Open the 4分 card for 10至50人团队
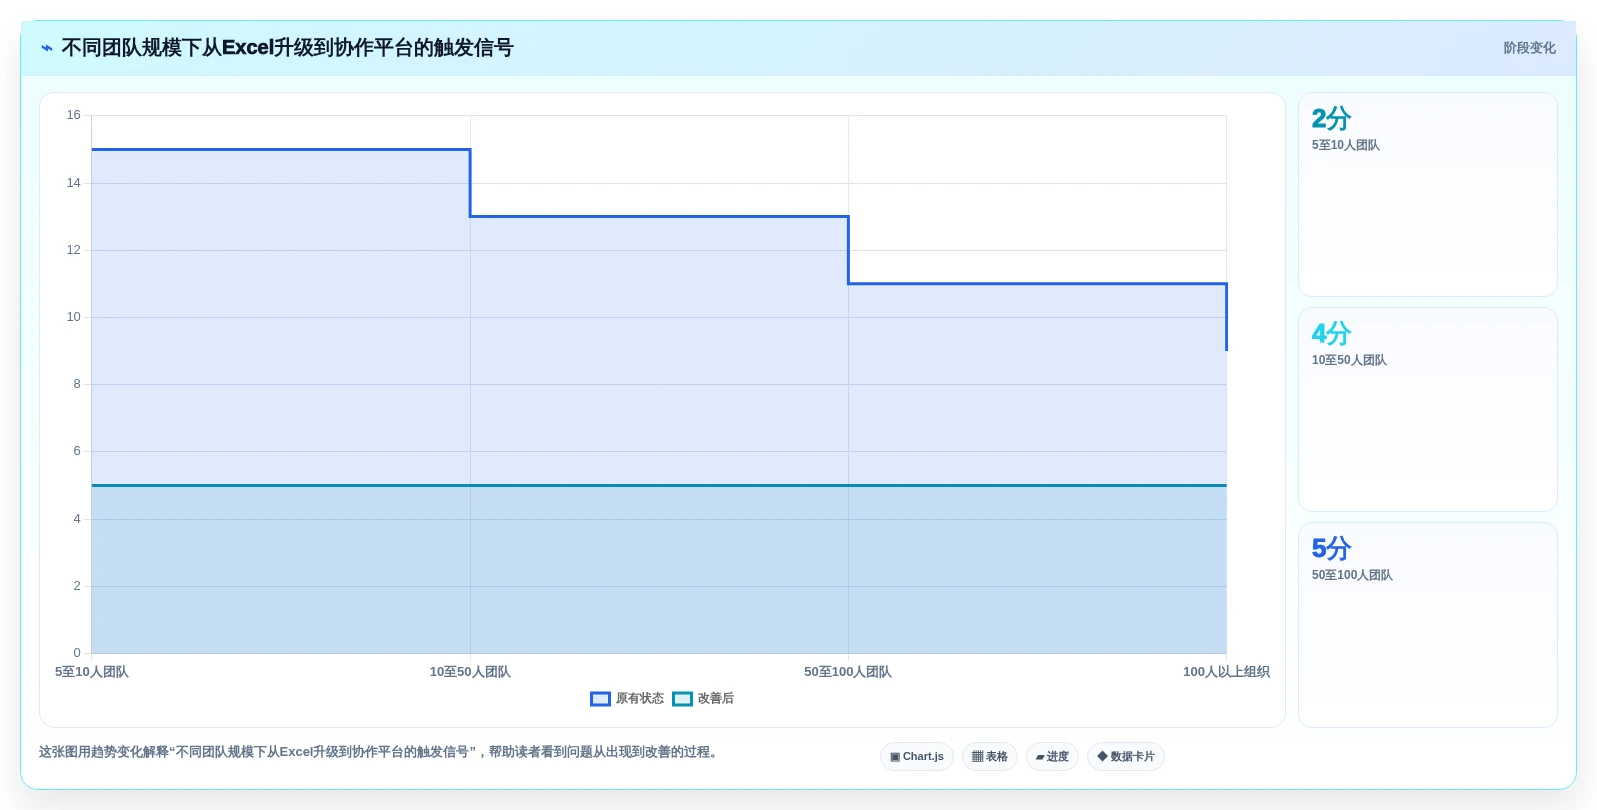Image resolution: width=1597 pixels, height=810 pixels. (1427, 410)
